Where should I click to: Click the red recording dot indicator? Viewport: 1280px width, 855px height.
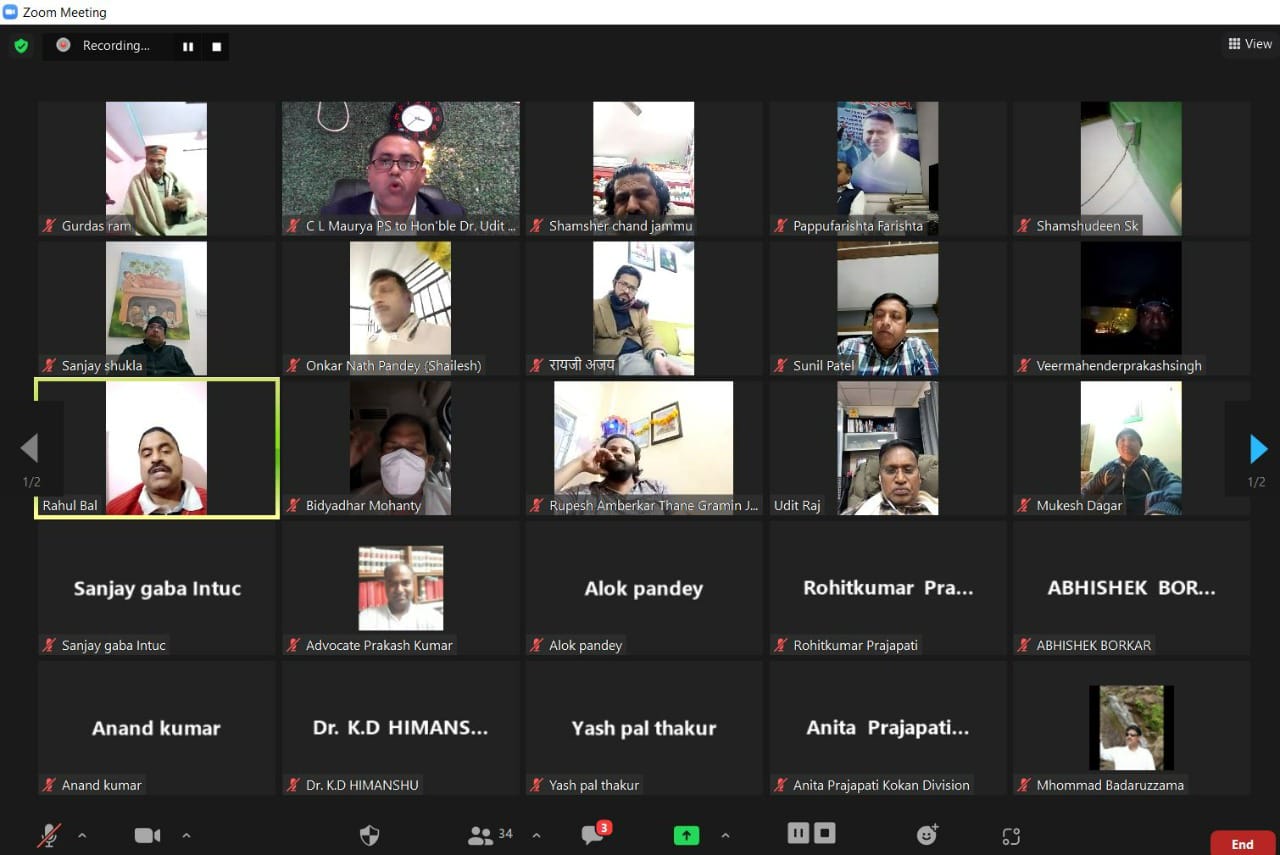pyautogui.click(x=63, y=45)
